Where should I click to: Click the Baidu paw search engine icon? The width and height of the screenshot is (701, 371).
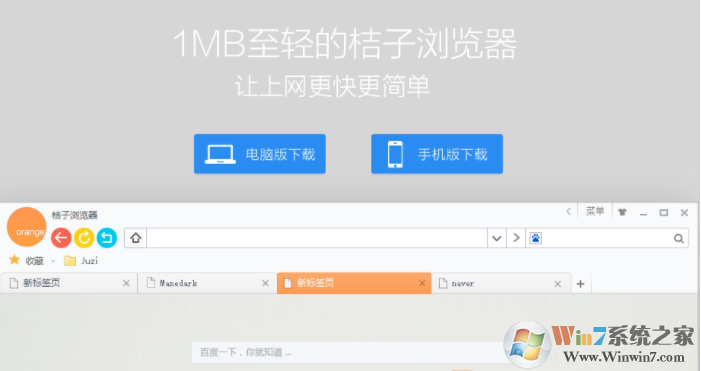(536, 238)
